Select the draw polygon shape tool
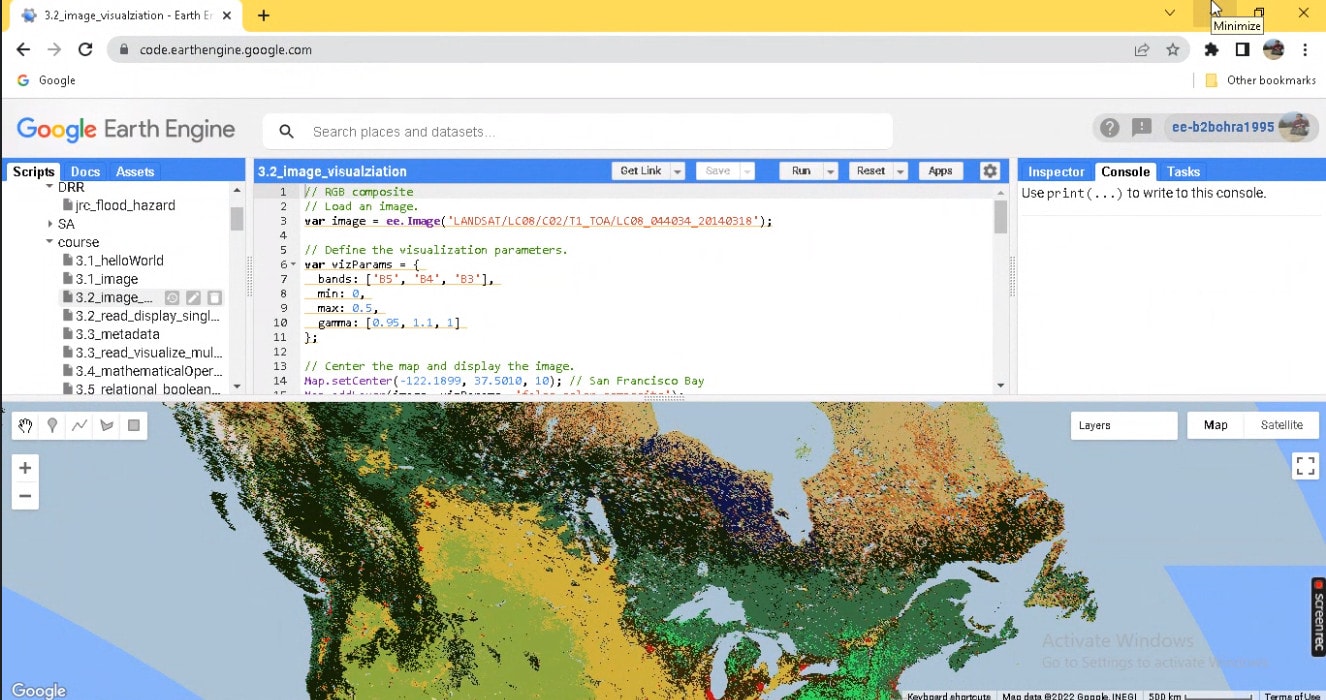 pyautogui.click(x=106, y=426)
